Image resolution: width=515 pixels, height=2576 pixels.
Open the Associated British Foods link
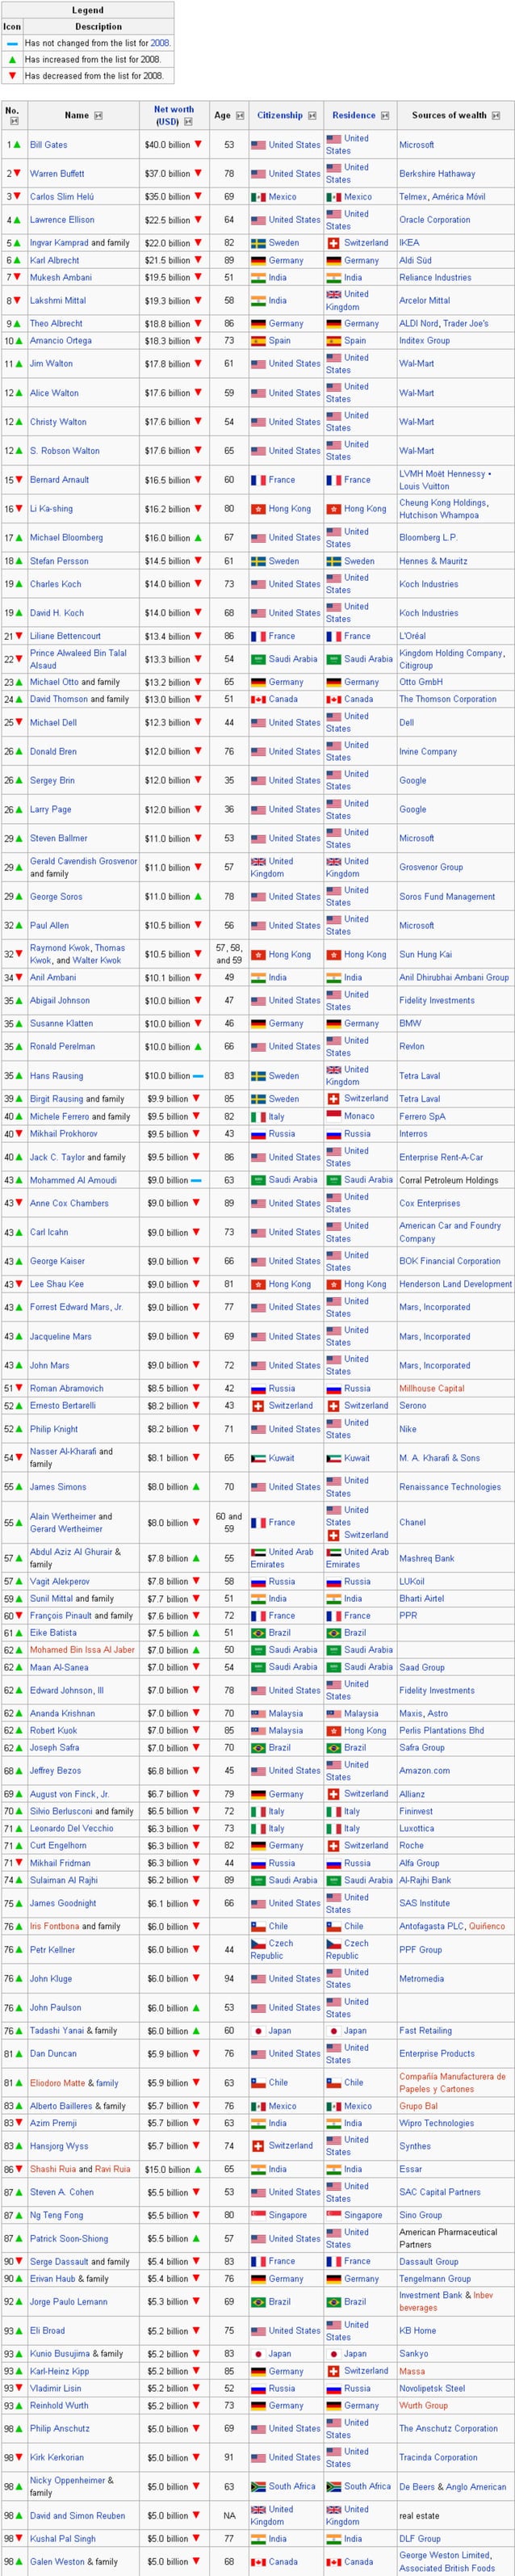(446, 2568)
